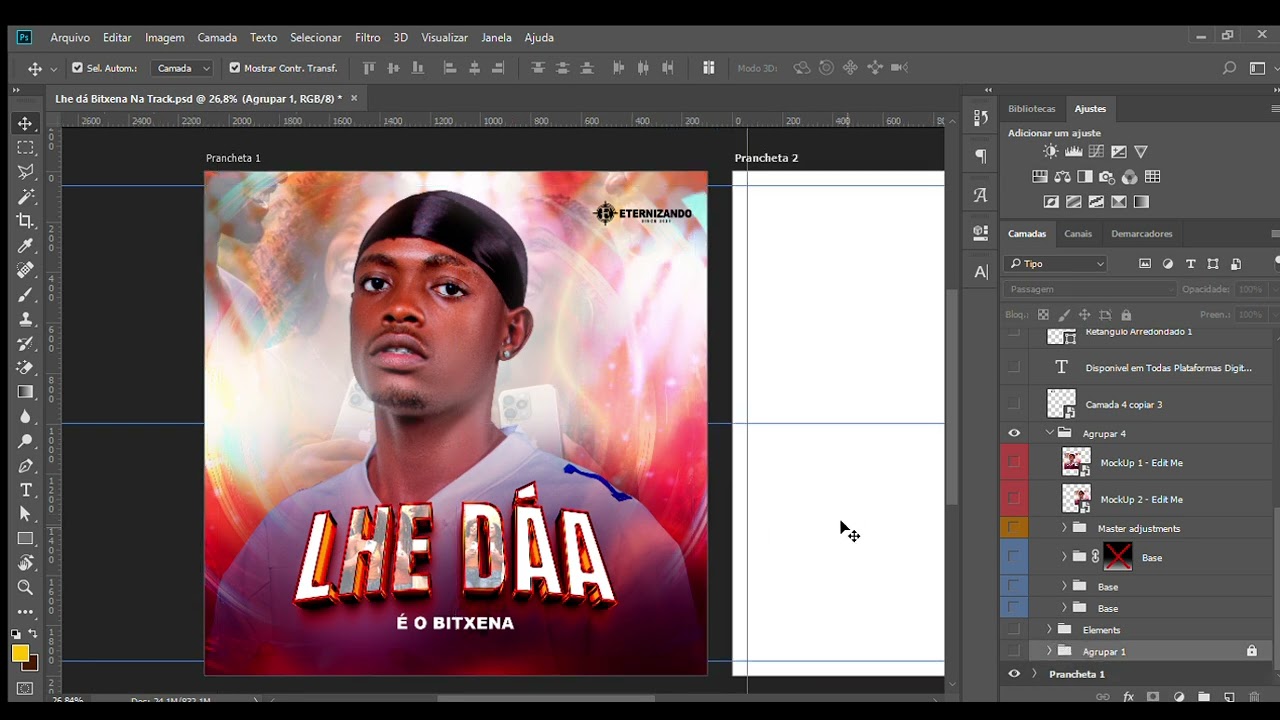Click the foreground color swatch
This screenshot has width=1280, height=720.
(x=20, y=653)
